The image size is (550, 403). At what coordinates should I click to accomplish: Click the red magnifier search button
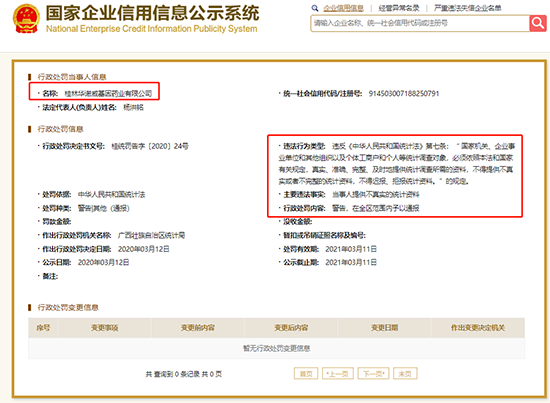click(x=538, y=23)
